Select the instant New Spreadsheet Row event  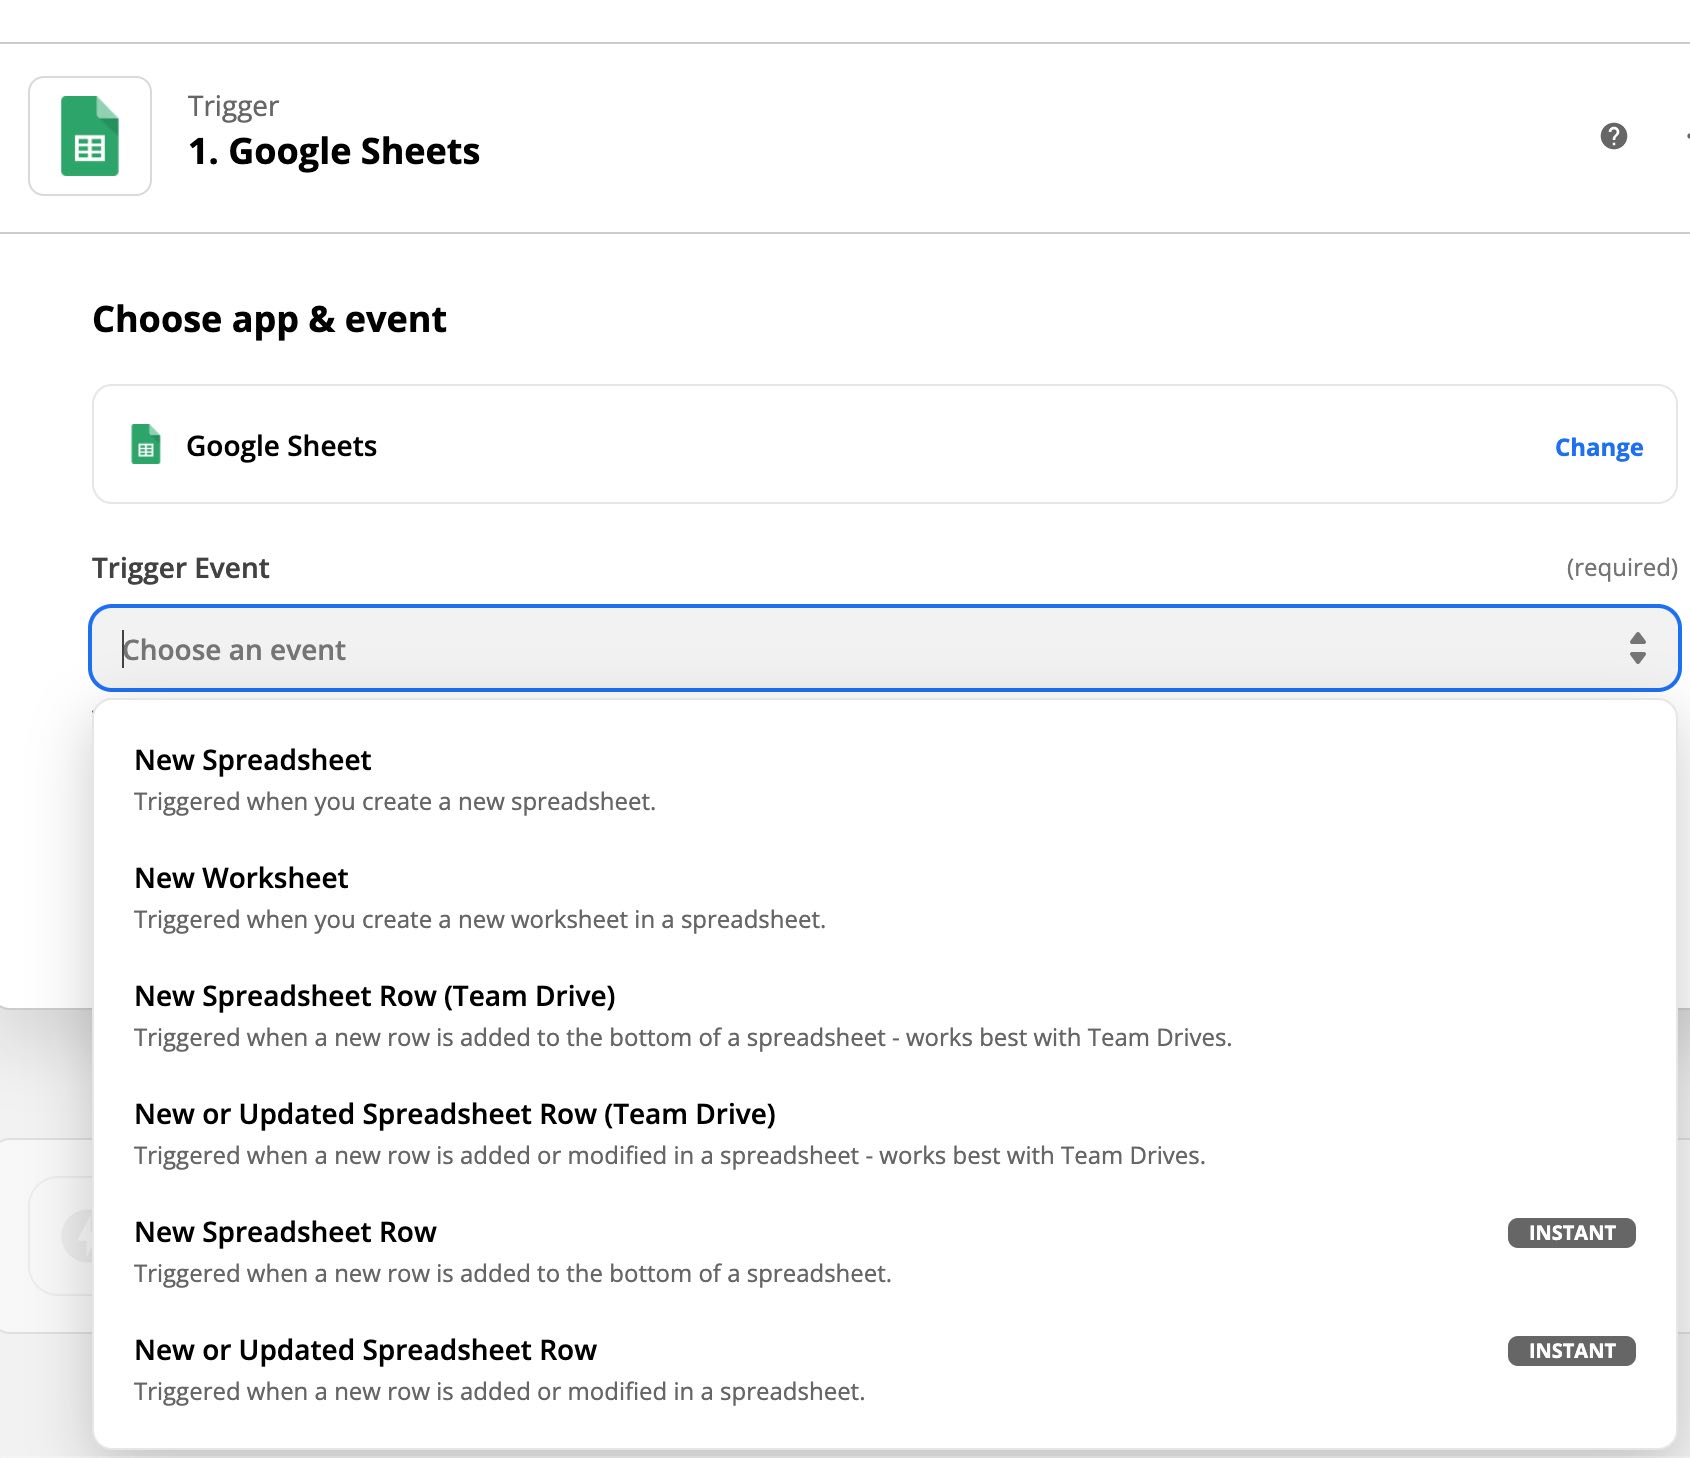coord(885,1252)
